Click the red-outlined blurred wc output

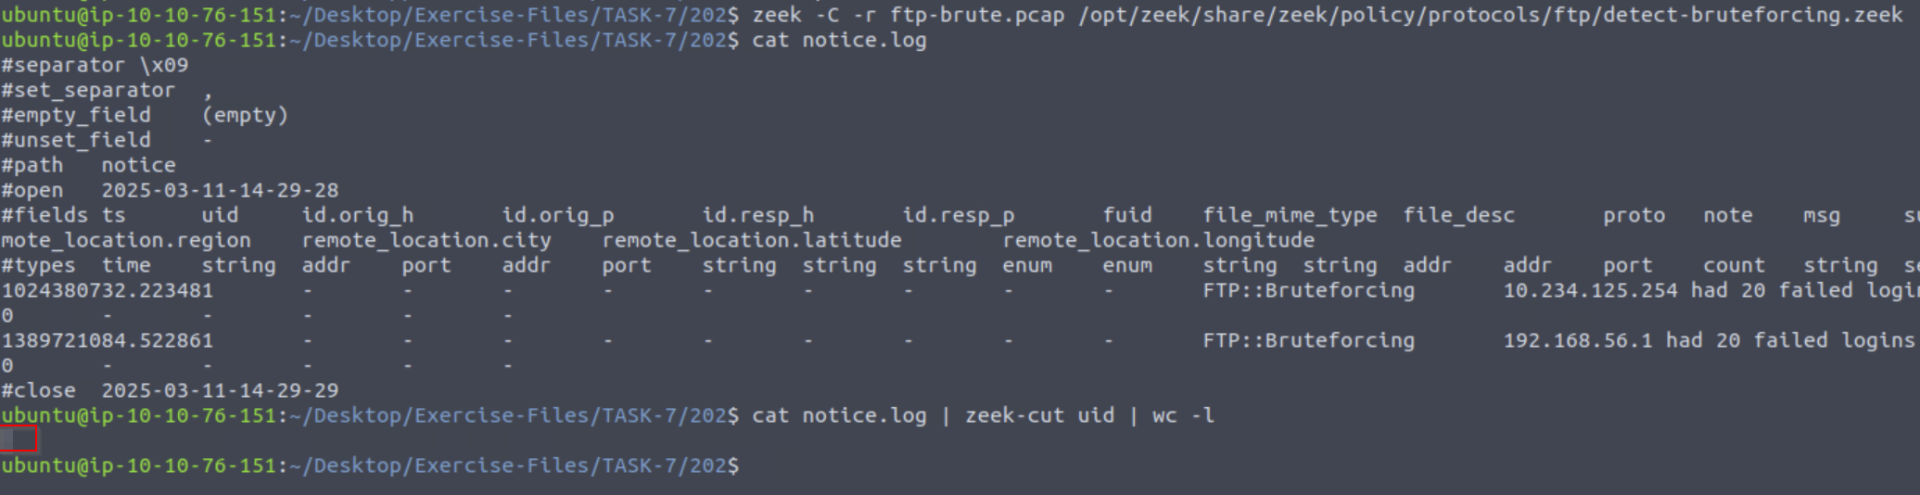pyautogui.click(x=19, y=439)
